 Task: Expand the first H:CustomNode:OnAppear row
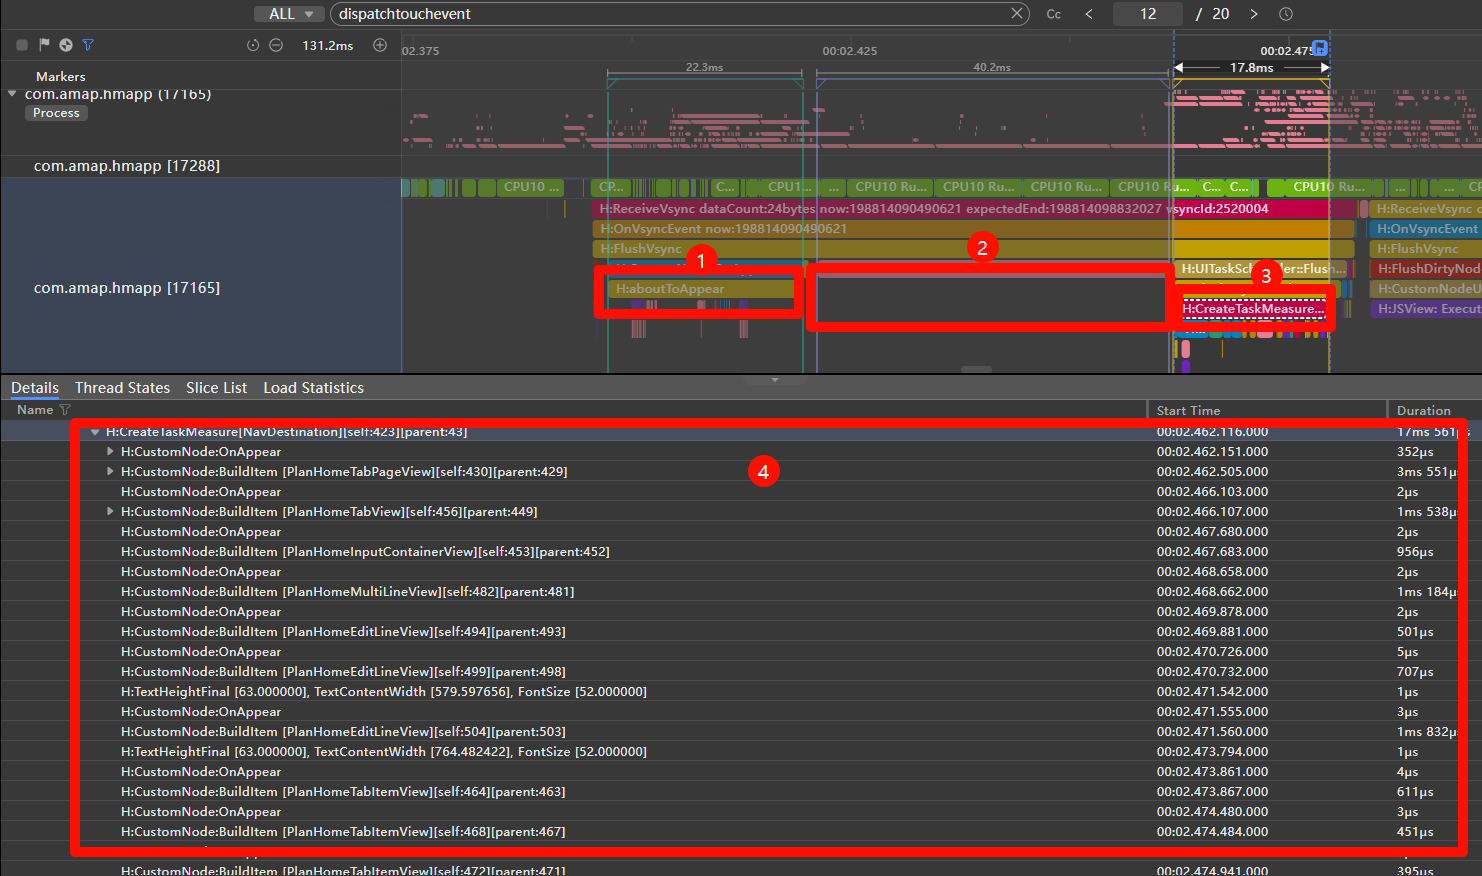(110, 452)
